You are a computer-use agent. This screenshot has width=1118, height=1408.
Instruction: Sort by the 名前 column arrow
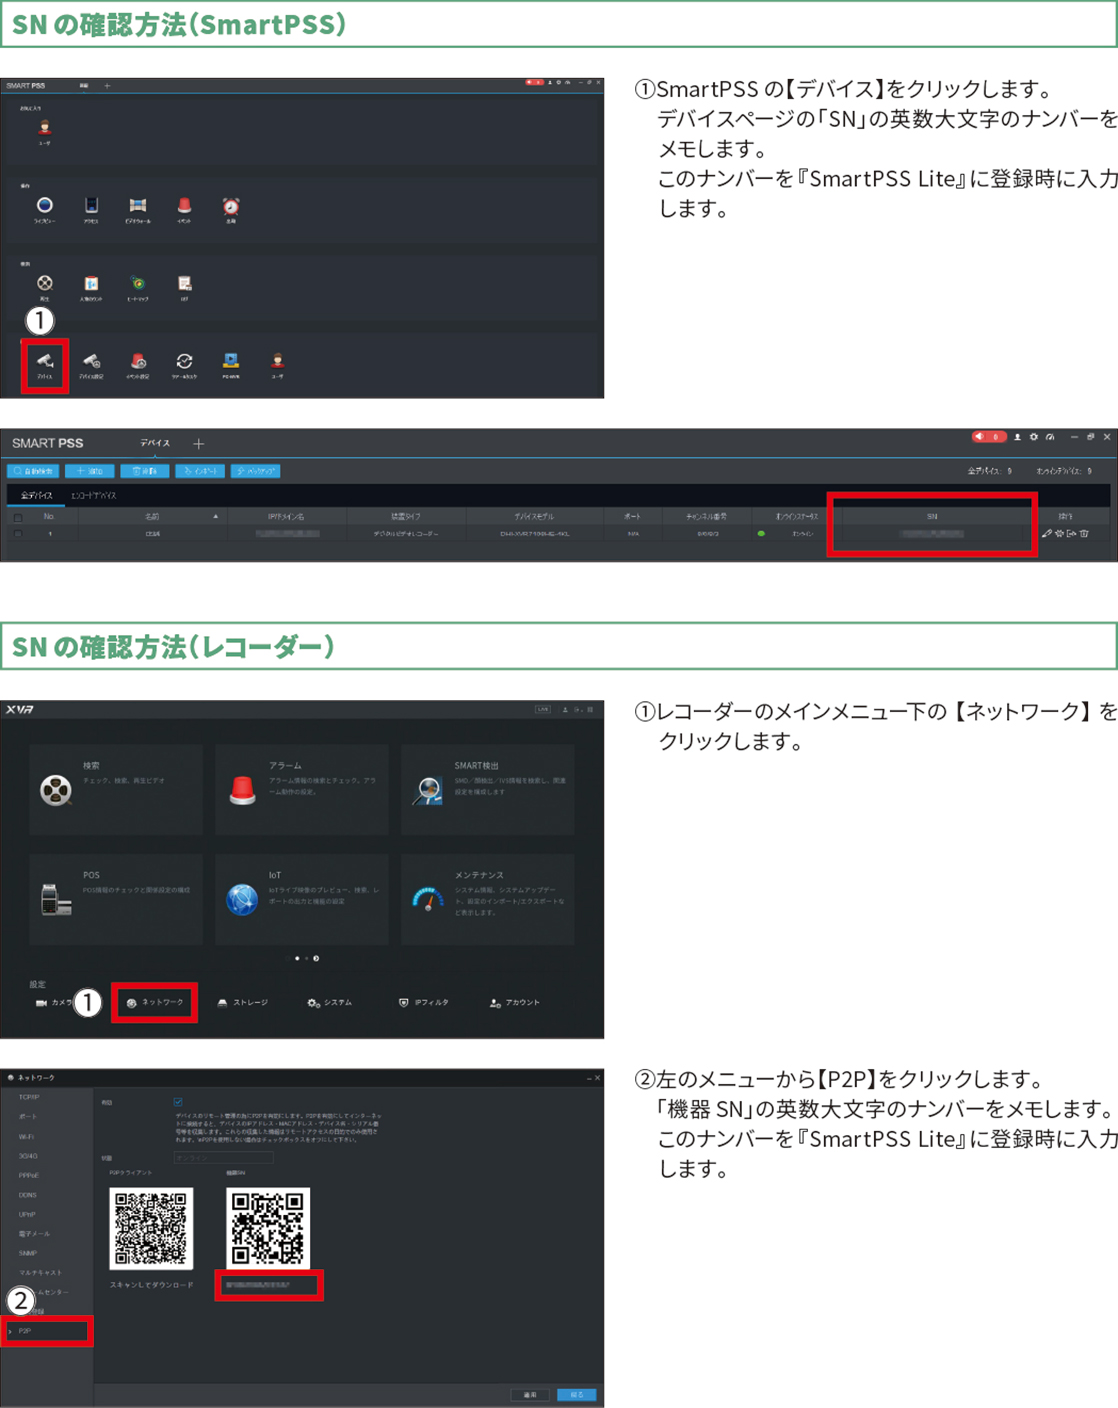(x=215, y=517)
